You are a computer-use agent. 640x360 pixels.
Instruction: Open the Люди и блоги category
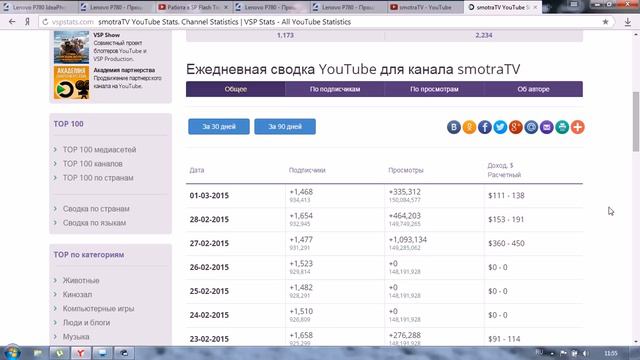click(86, 322)
